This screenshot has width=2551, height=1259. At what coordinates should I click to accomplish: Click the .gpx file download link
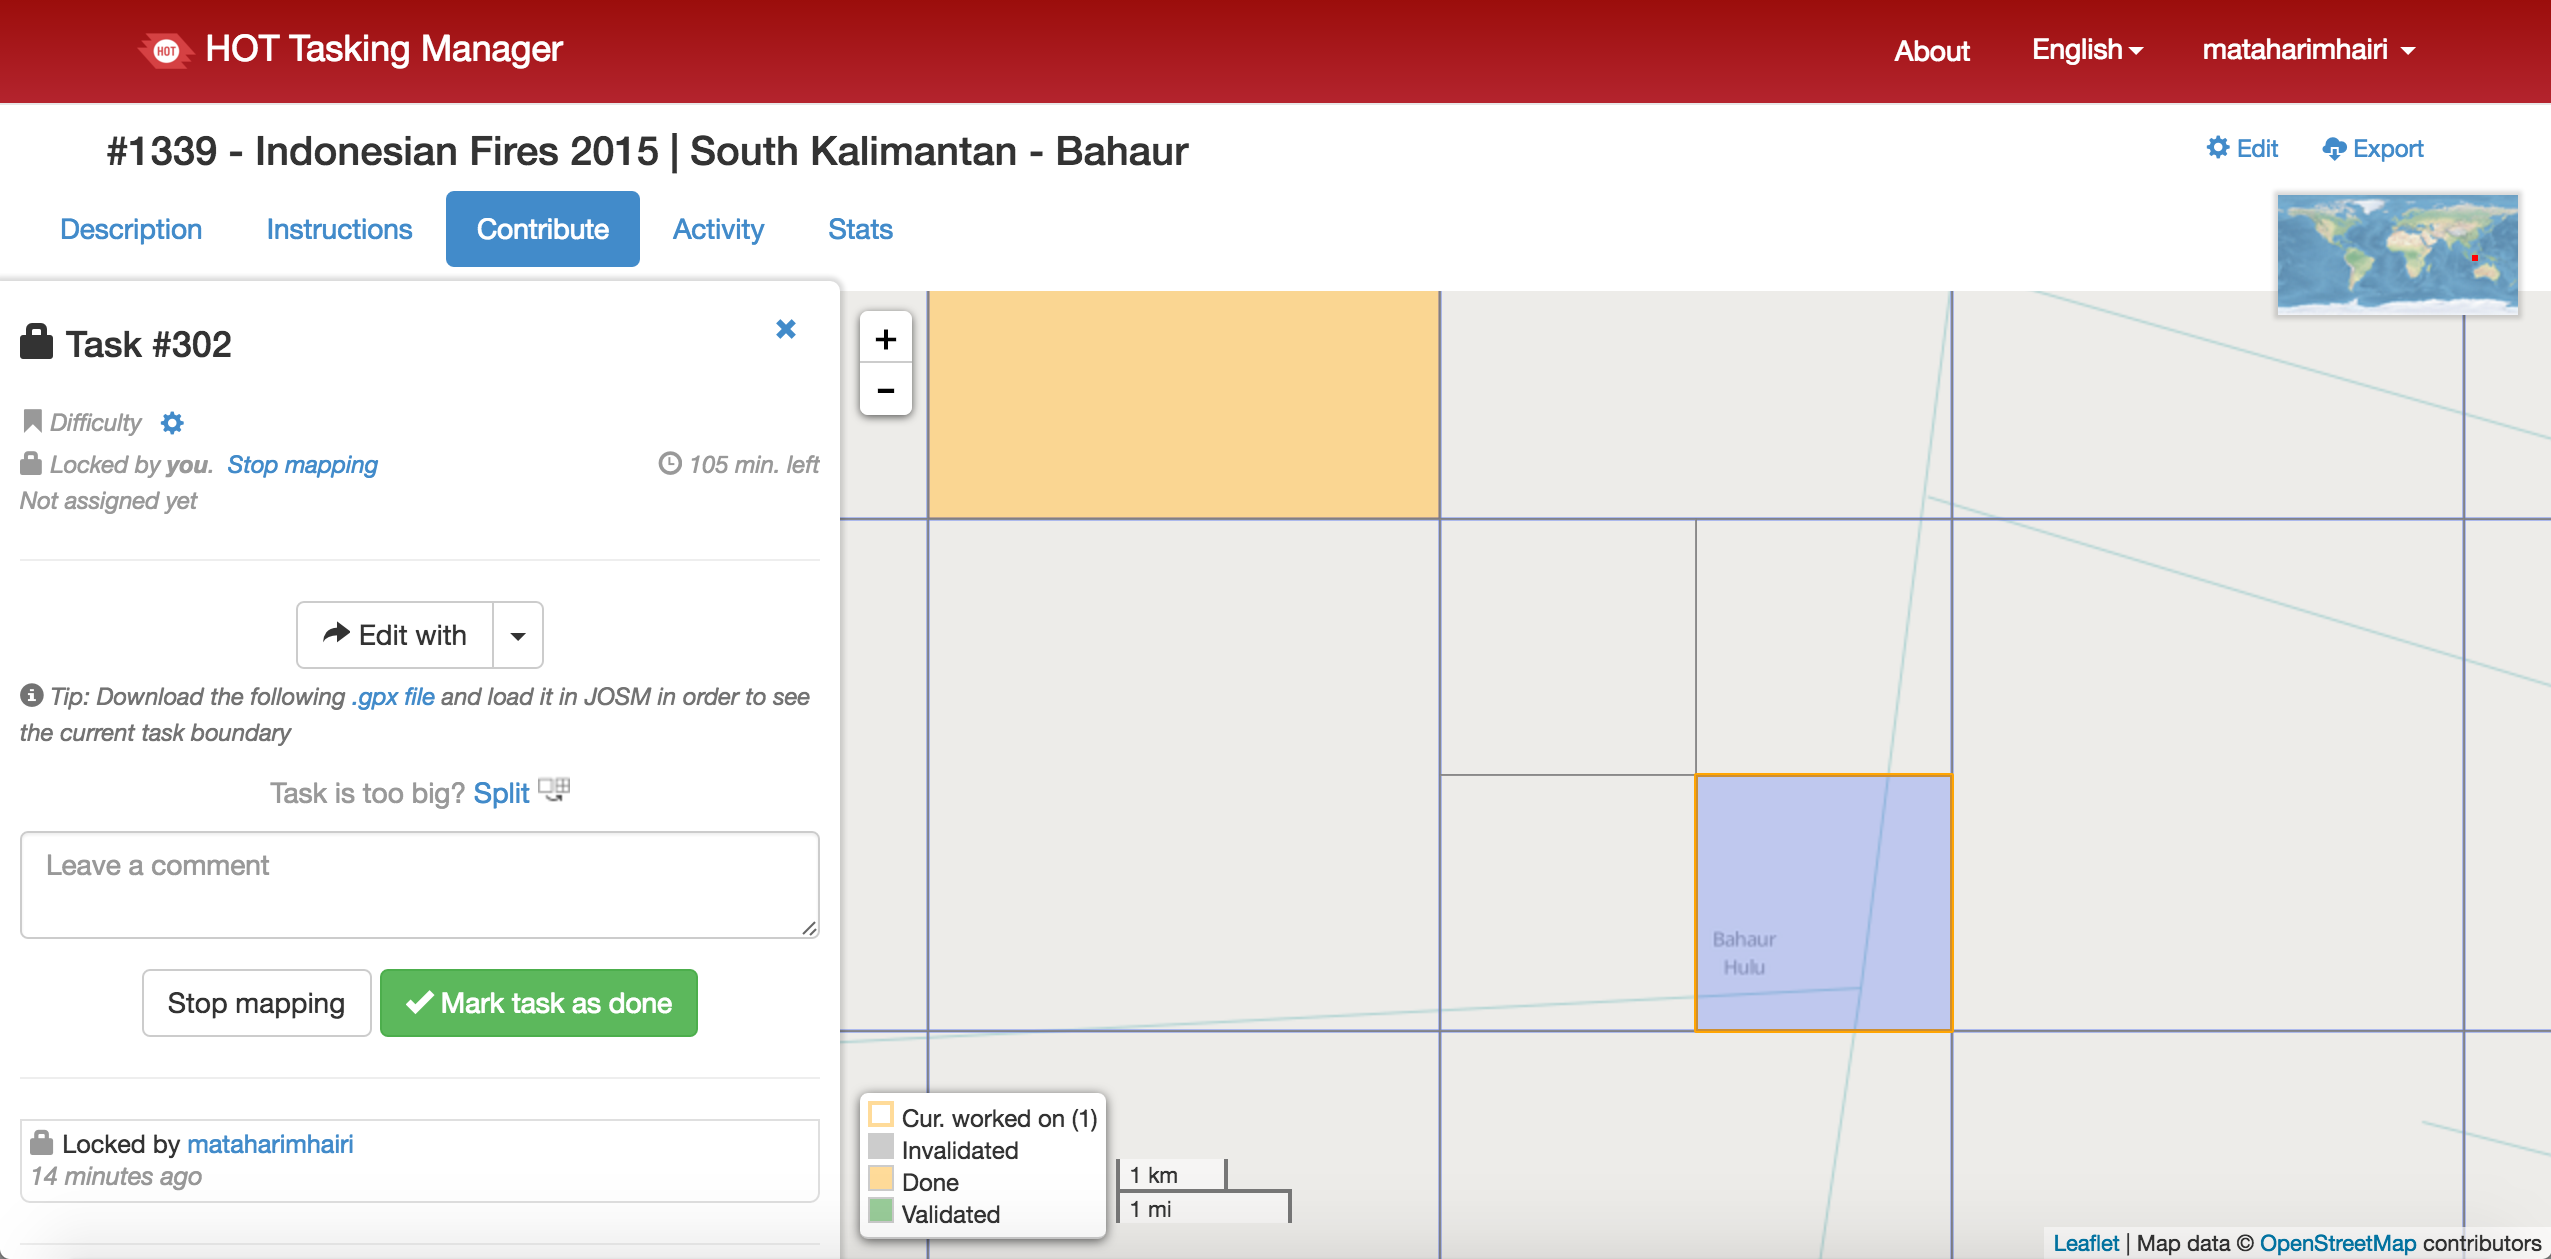coord(393,697)
